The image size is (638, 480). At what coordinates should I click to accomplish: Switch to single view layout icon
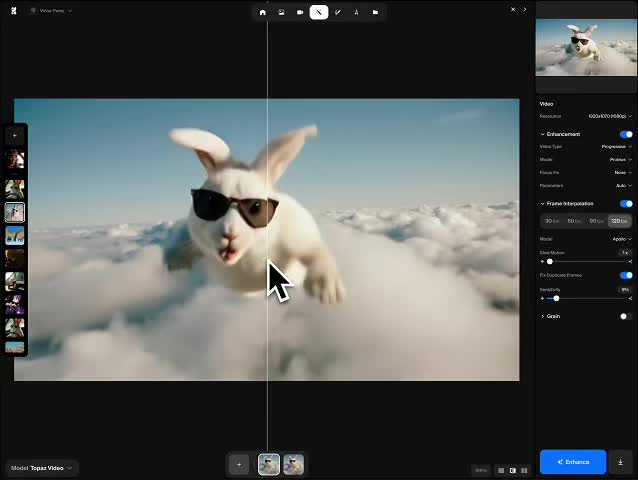pos(501,470)
